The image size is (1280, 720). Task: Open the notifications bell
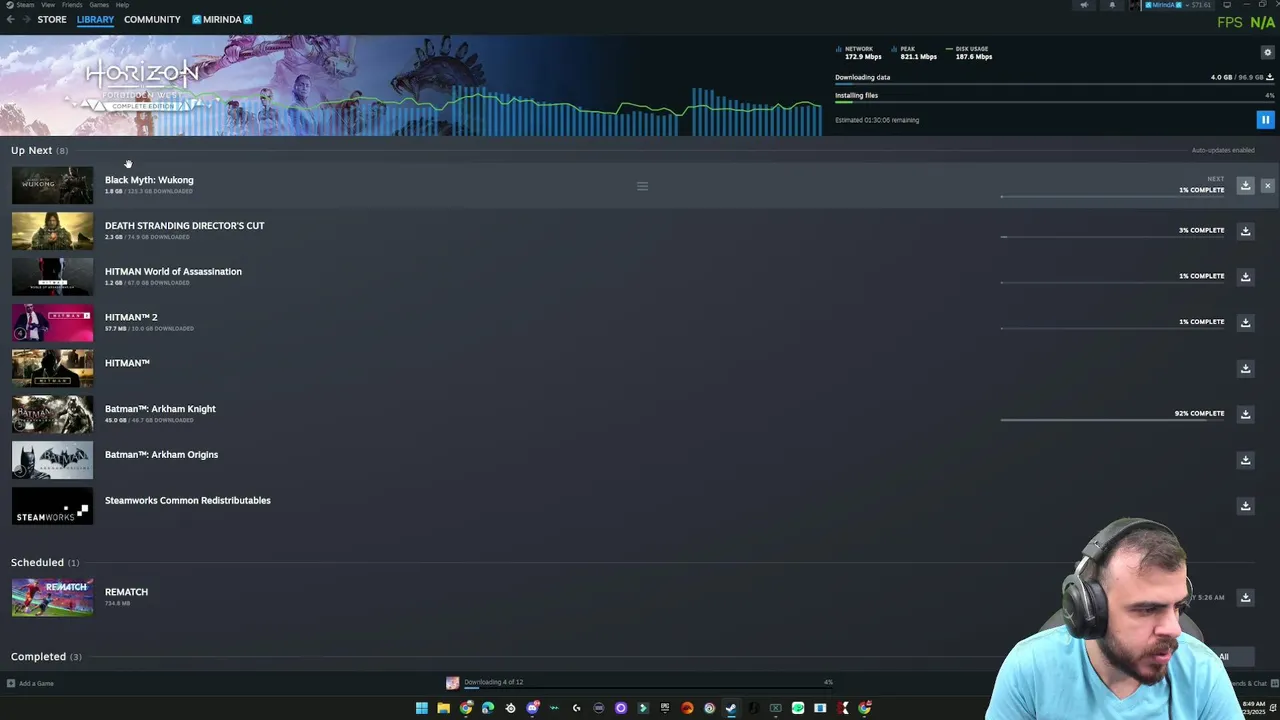point(1112,5)
